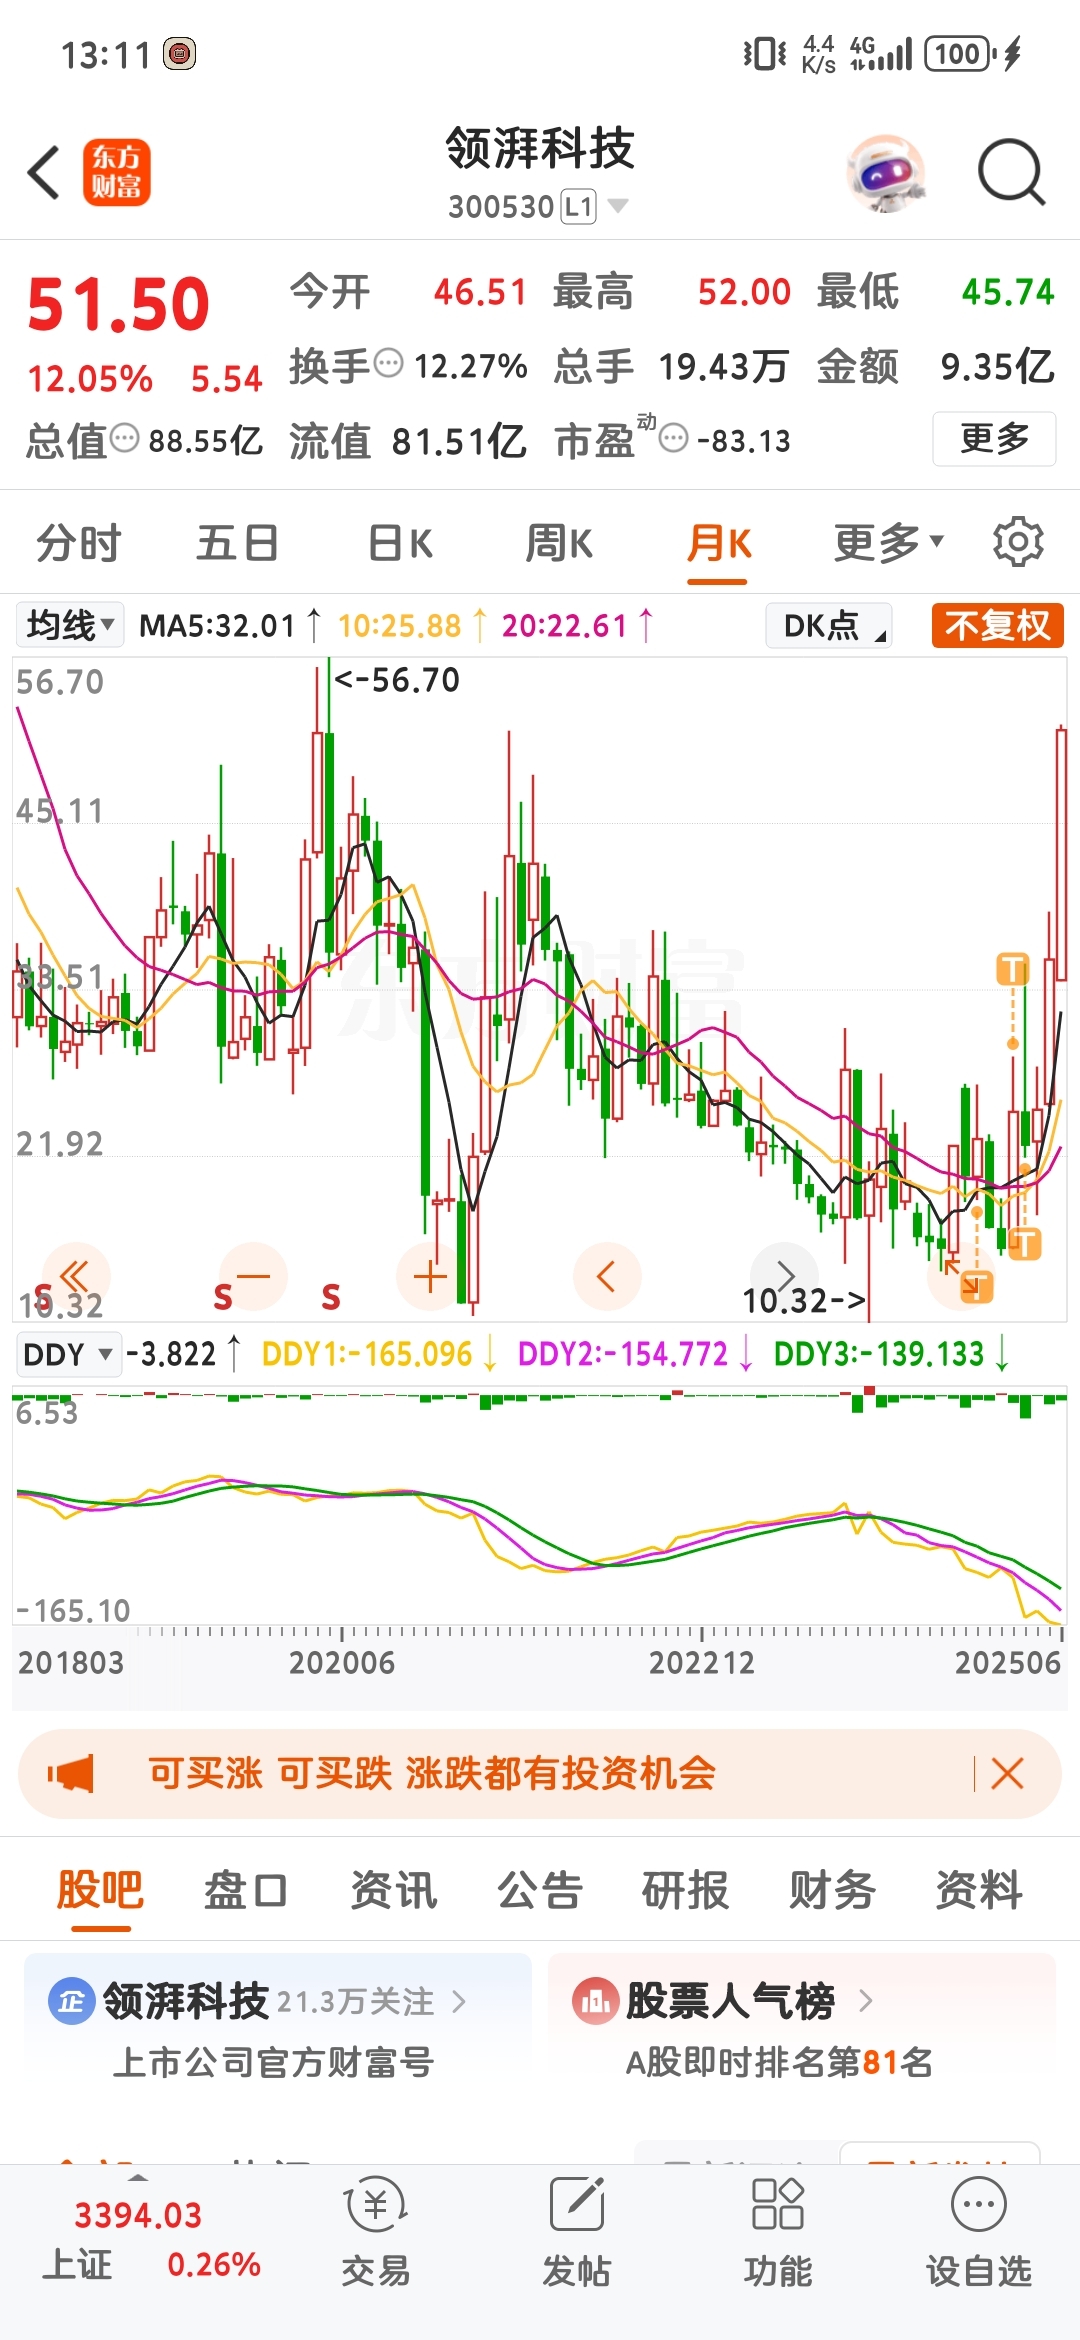Shift chart right with right arrow
1080x2340 pixels.
785,1276
